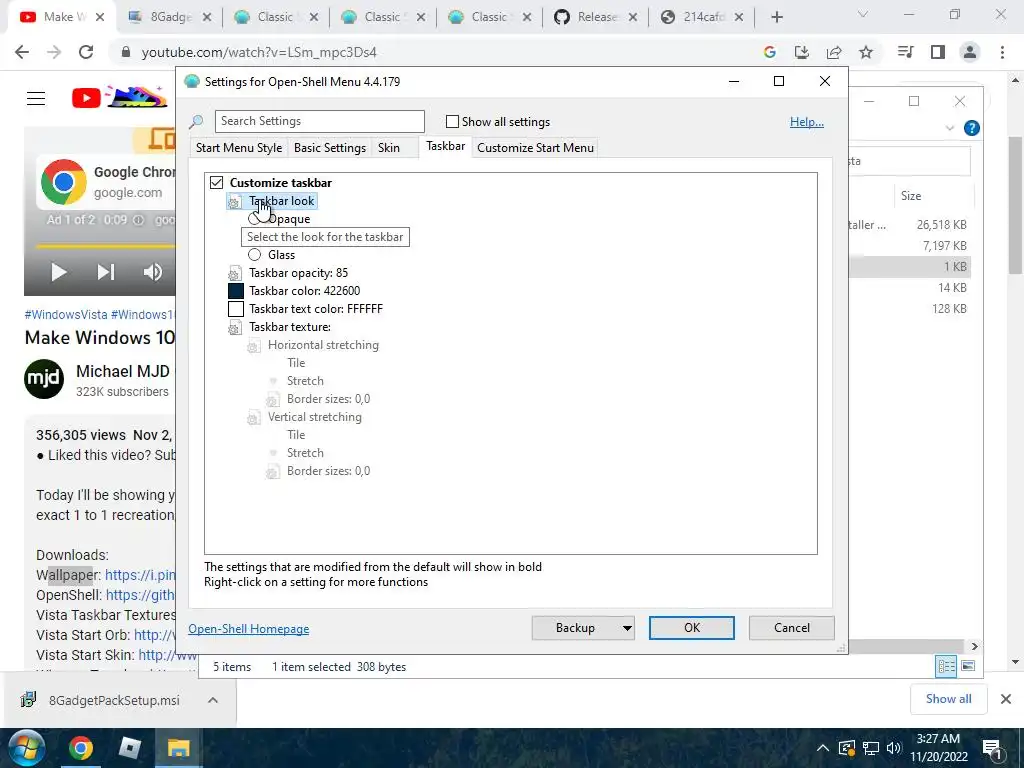The image size is (1024, 768).
Task: Open Chrome from the taskbar
Action: click(80, 748)
